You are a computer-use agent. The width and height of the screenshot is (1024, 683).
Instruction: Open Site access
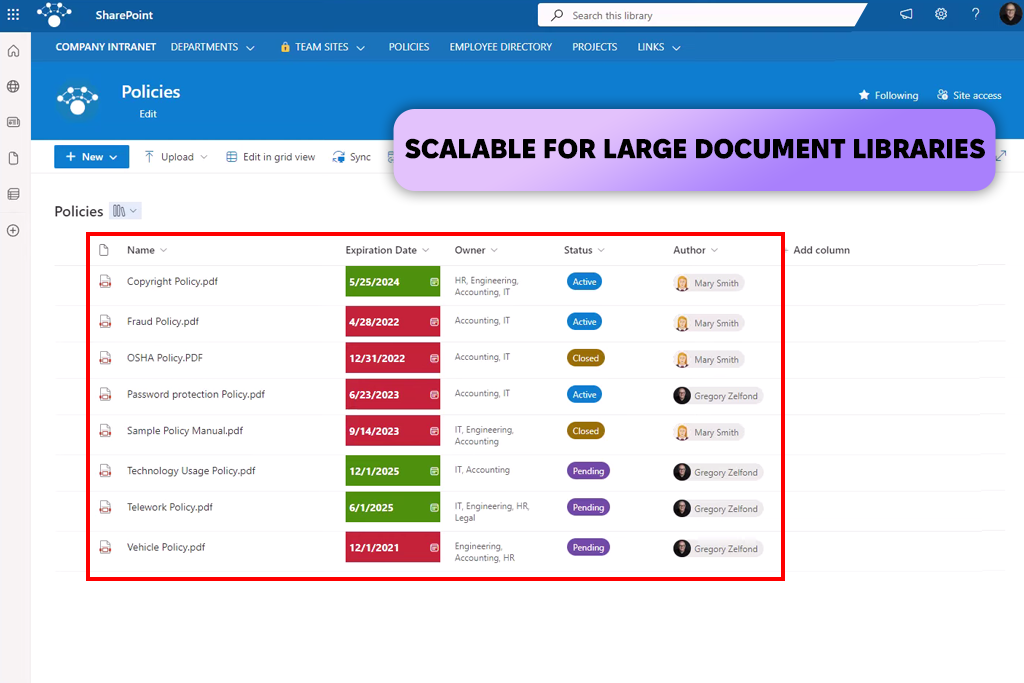click(x=969, y=95)
